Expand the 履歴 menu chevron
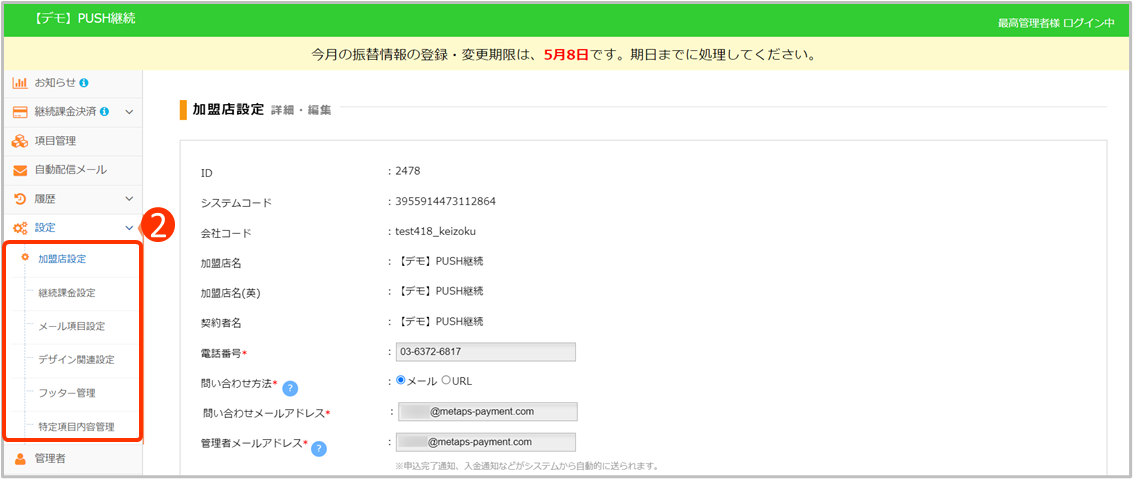Screen dimensions: 1133x479 (x=129, y=199)
